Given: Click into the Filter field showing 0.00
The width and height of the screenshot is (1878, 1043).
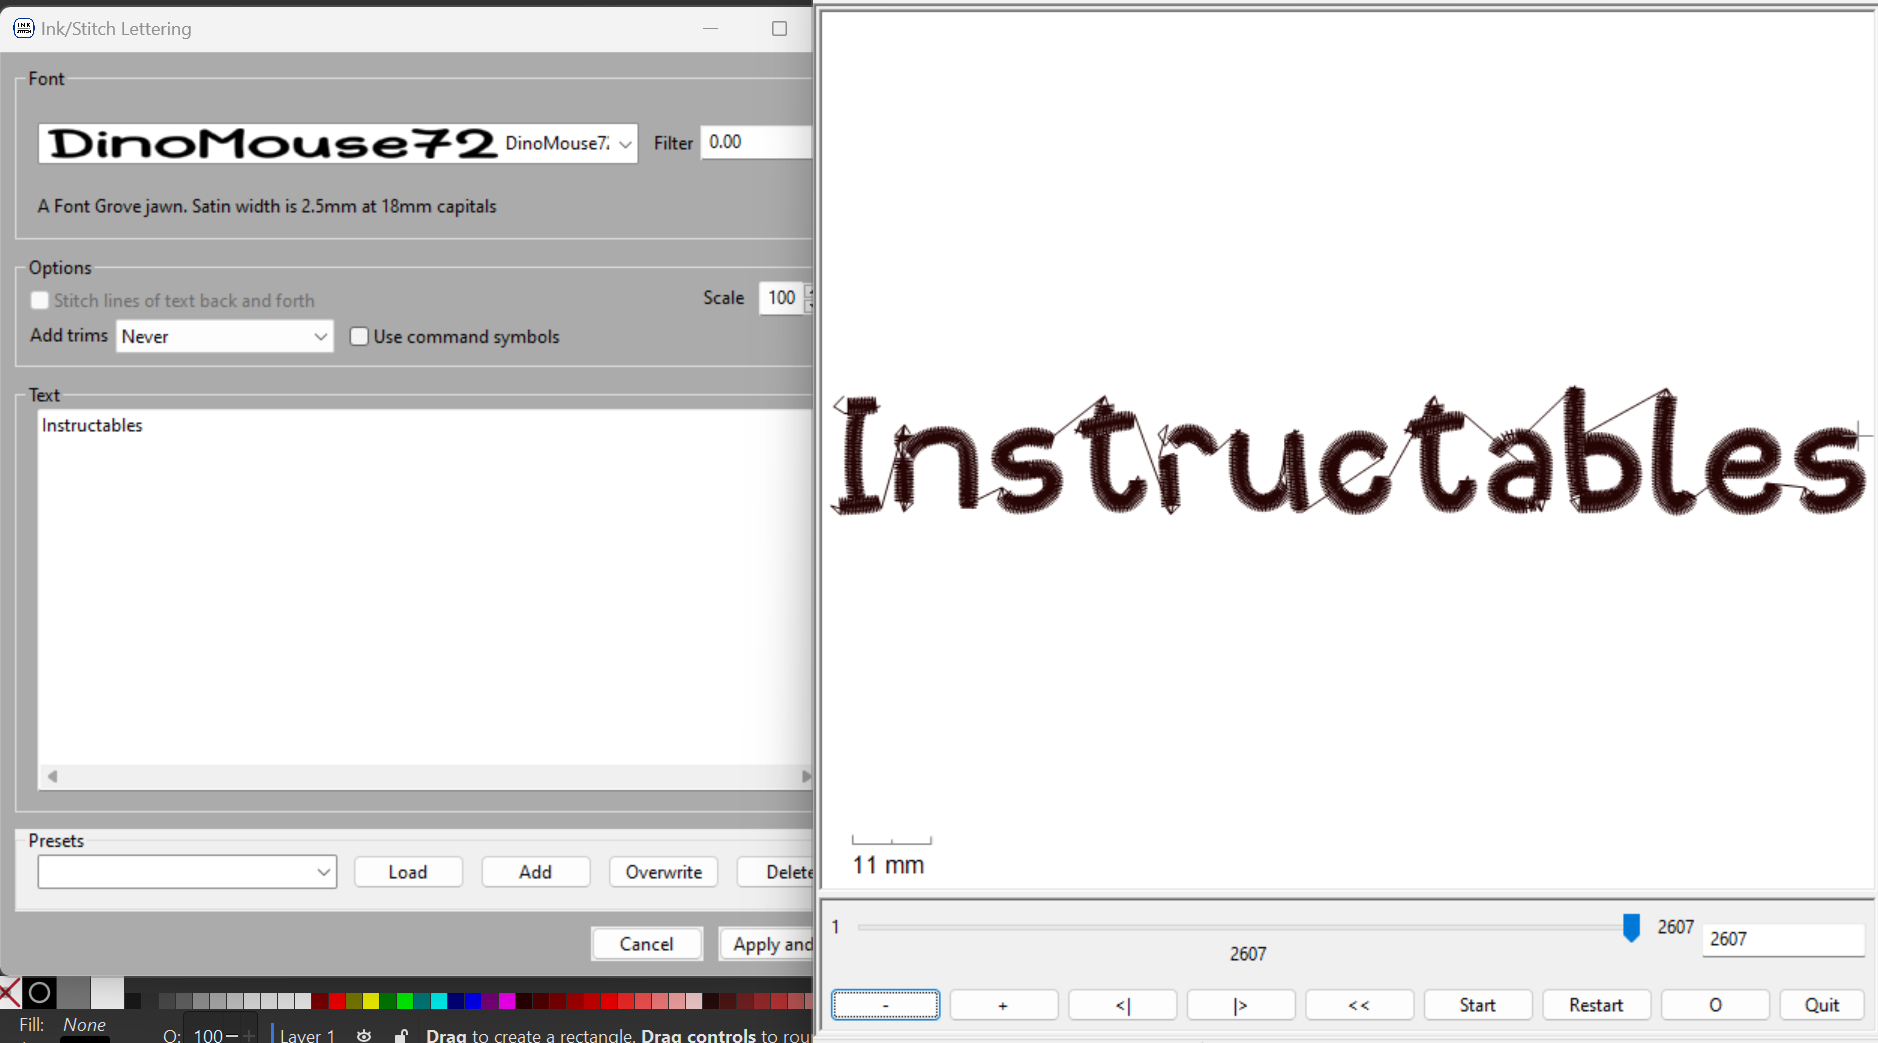Looking at the screenshot, I should (x=756, y=142).
